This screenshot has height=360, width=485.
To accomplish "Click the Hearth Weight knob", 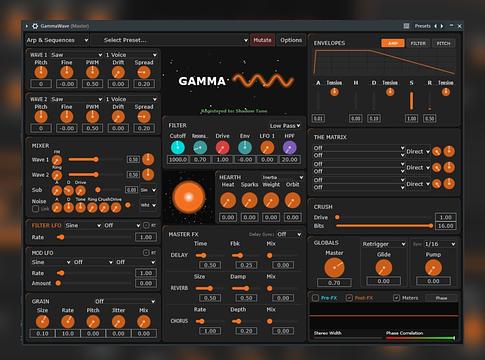I will point(271,201).
